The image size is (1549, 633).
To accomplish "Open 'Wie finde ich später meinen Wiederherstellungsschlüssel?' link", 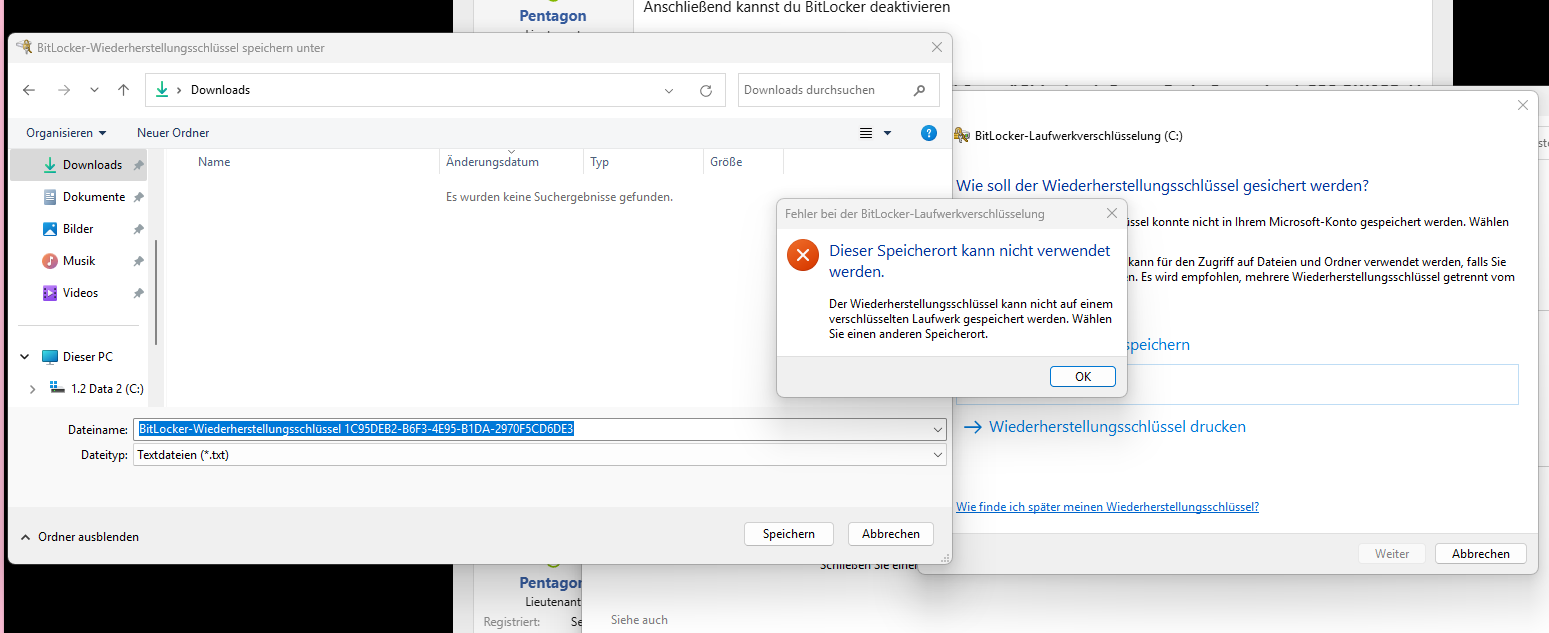I will pos(1107,507).
